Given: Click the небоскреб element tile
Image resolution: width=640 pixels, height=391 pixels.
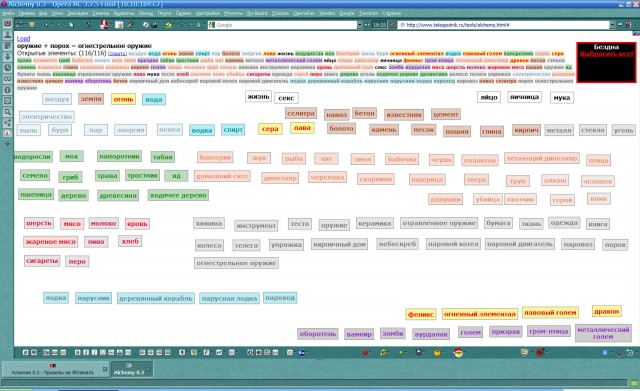Looking at the screenshot, I should pos(397,244).
